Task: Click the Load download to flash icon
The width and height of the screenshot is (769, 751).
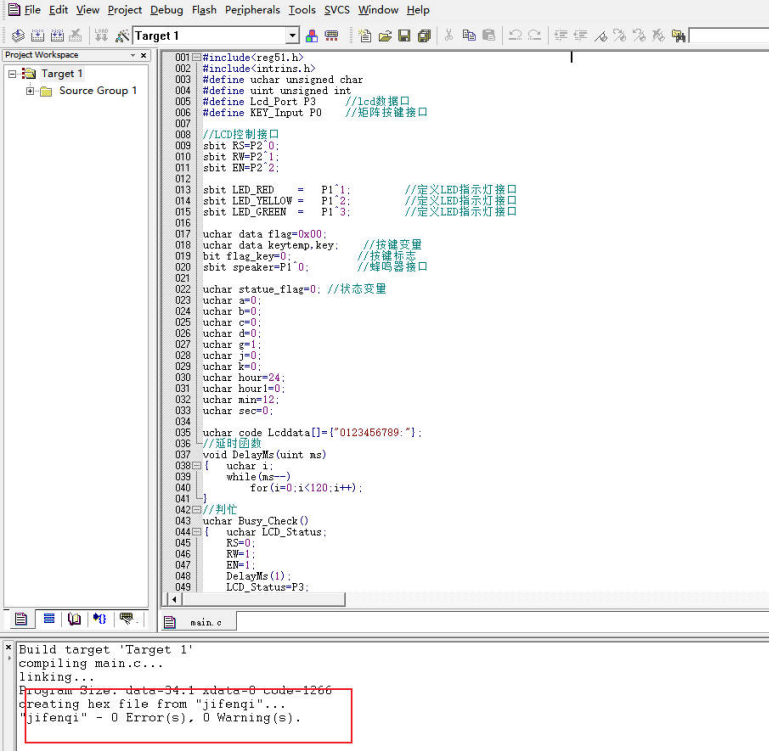Action: (x=101, y=35)
